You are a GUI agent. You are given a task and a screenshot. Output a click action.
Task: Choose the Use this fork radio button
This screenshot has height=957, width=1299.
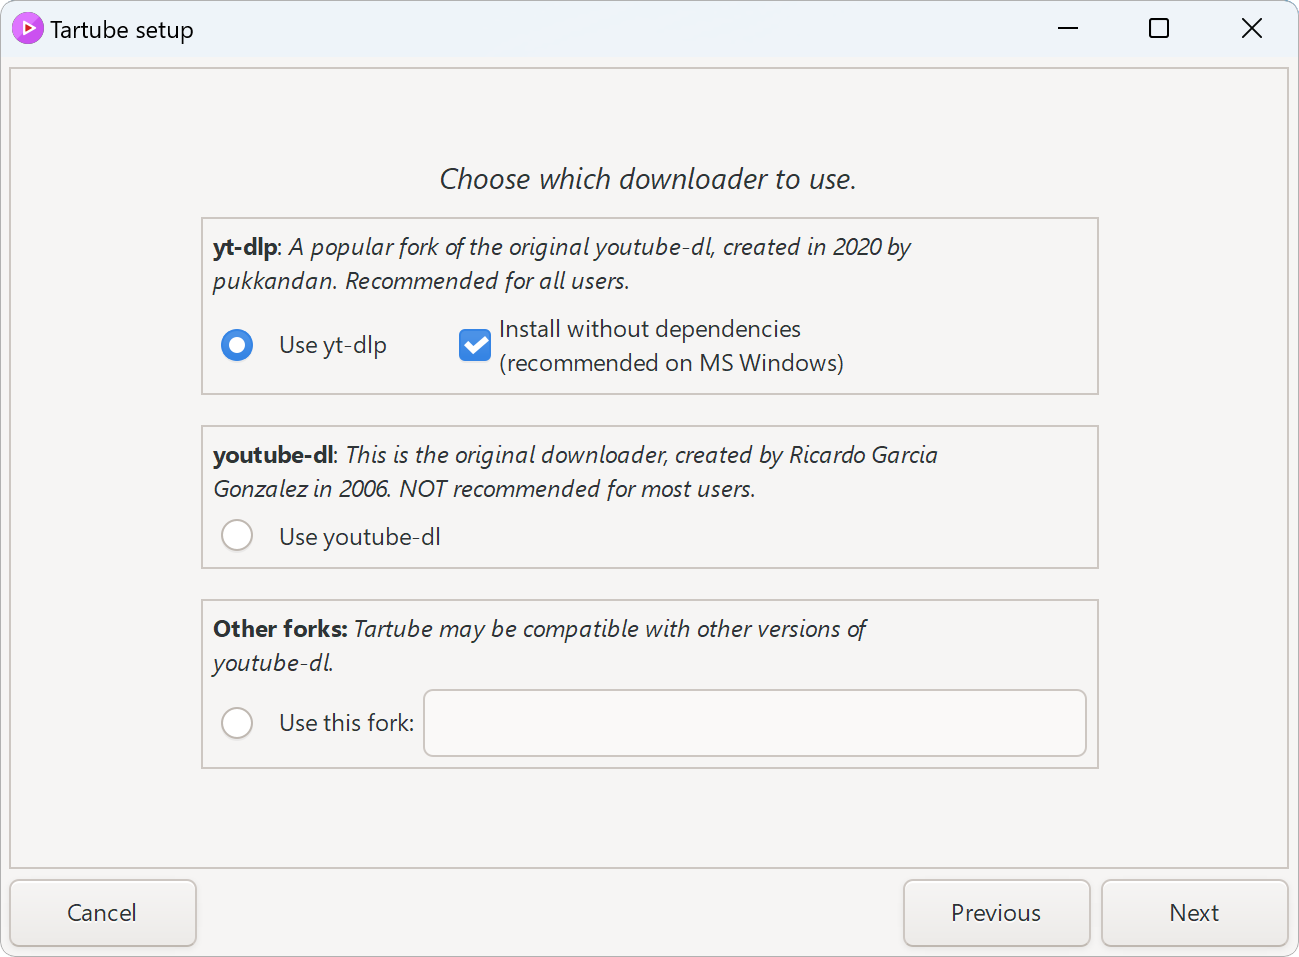click(x=237, y=722)
